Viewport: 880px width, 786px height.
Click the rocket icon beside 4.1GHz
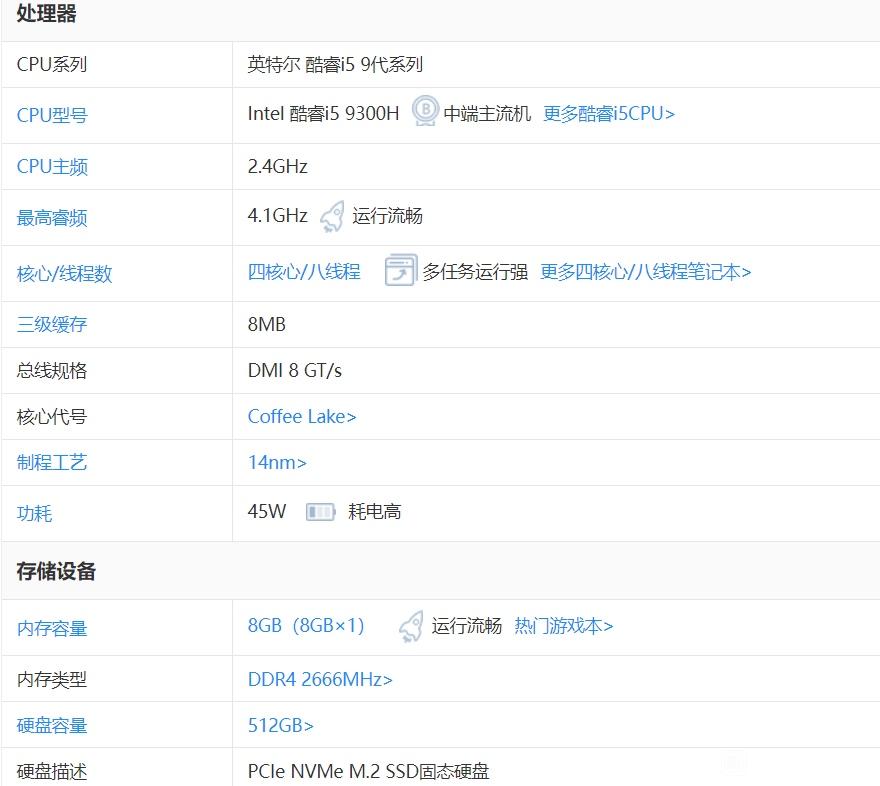(332, 217)
